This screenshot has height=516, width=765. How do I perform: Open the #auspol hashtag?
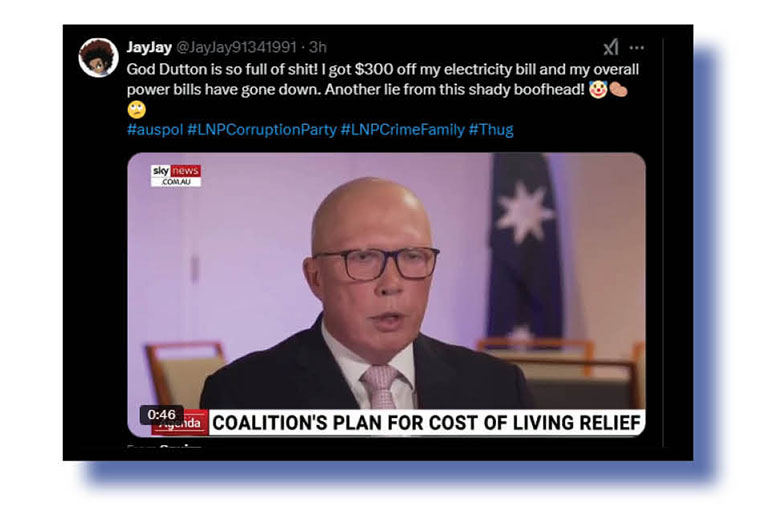[x=155, y=130]
